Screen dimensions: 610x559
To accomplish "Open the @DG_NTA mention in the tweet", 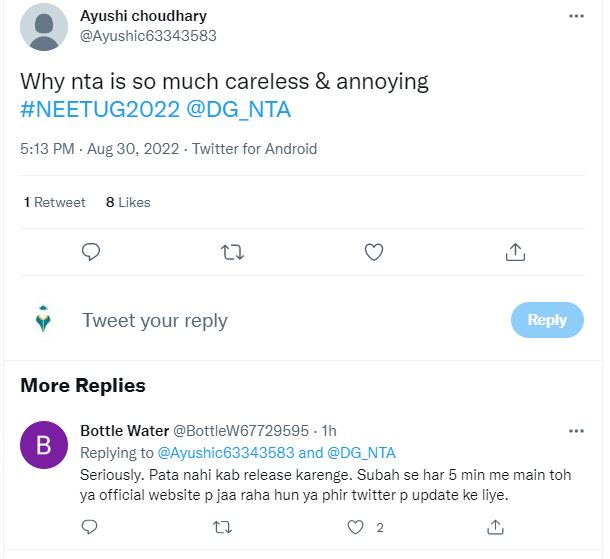I will pos(239,108).
